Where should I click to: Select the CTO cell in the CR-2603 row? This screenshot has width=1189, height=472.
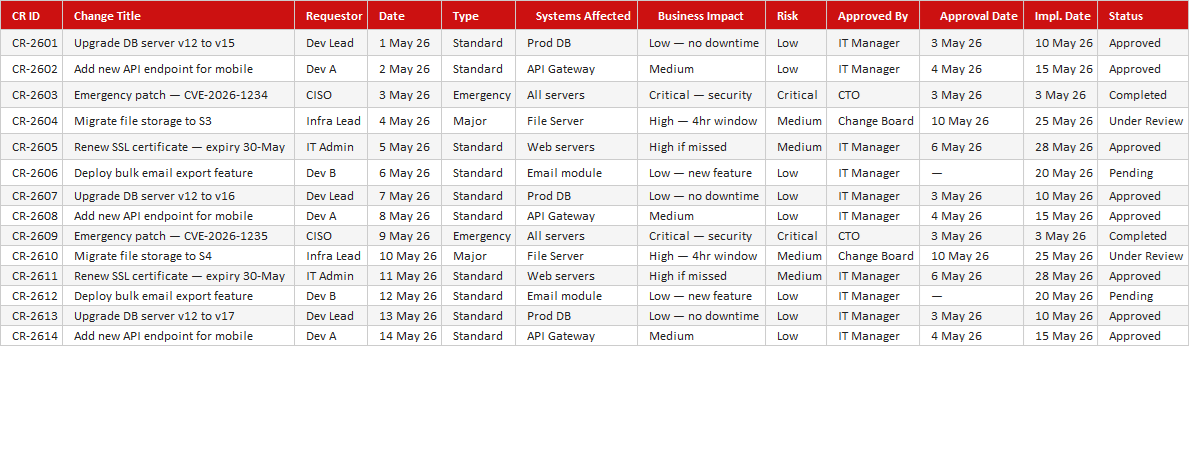[873, 95]
